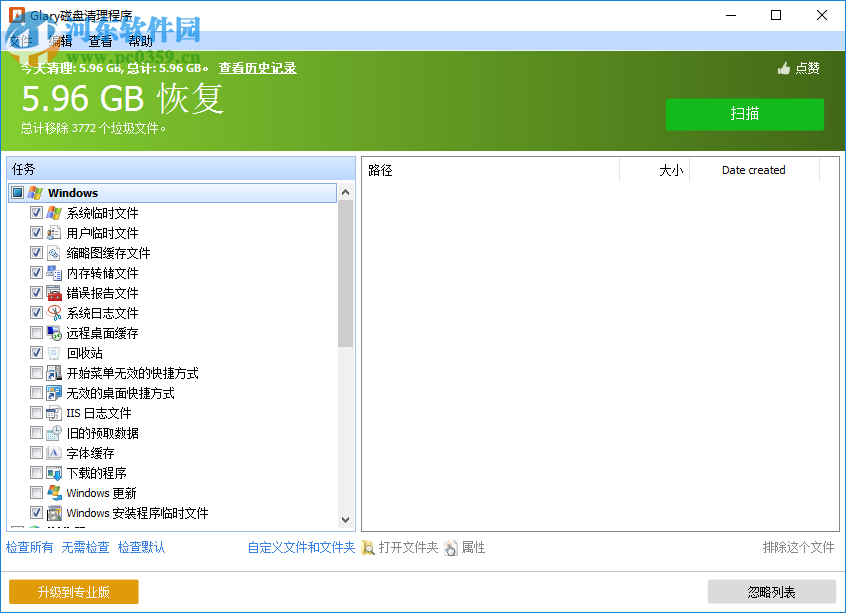Click the 系统临时文件 Windows logo icon
This screenshot has height=613, width=846.
(x=53, y=212)
